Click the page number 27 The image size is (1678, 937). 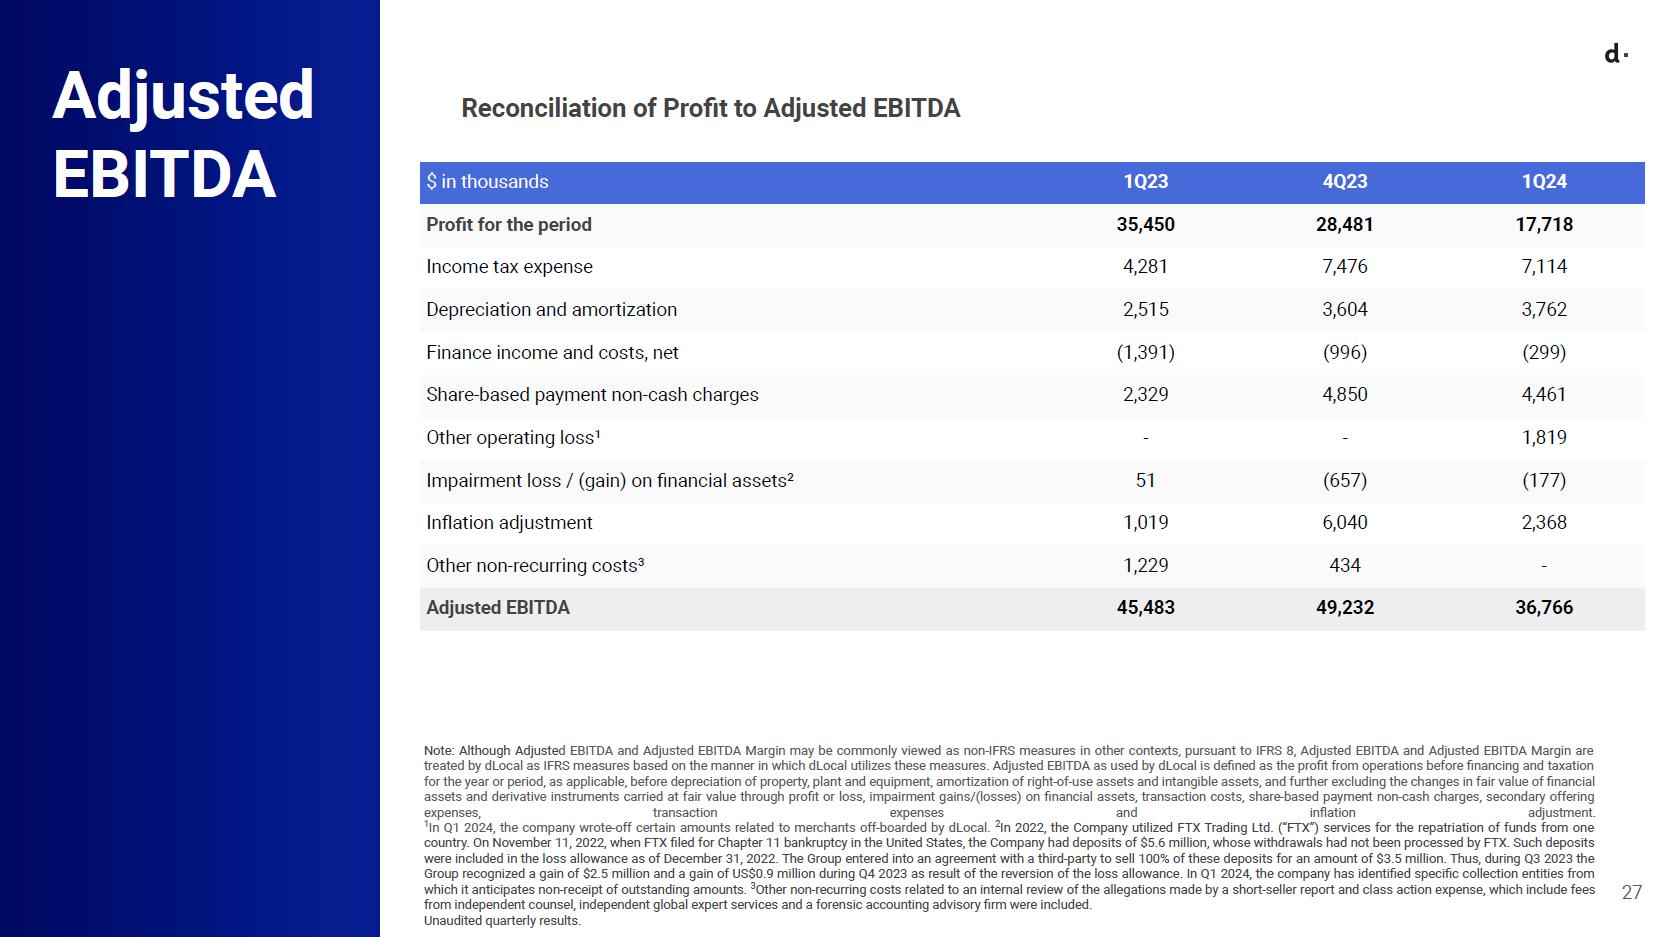coord(1631,893)
